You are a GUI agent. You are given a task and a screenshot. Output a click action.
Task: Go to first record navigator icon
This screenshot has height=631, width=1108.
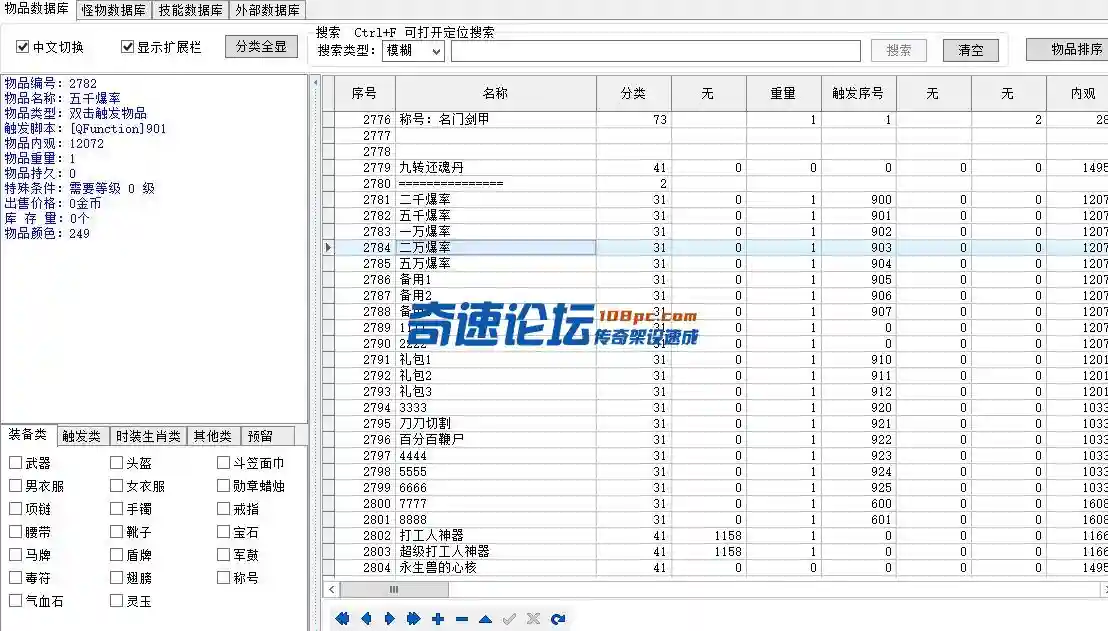click(342, 619)
